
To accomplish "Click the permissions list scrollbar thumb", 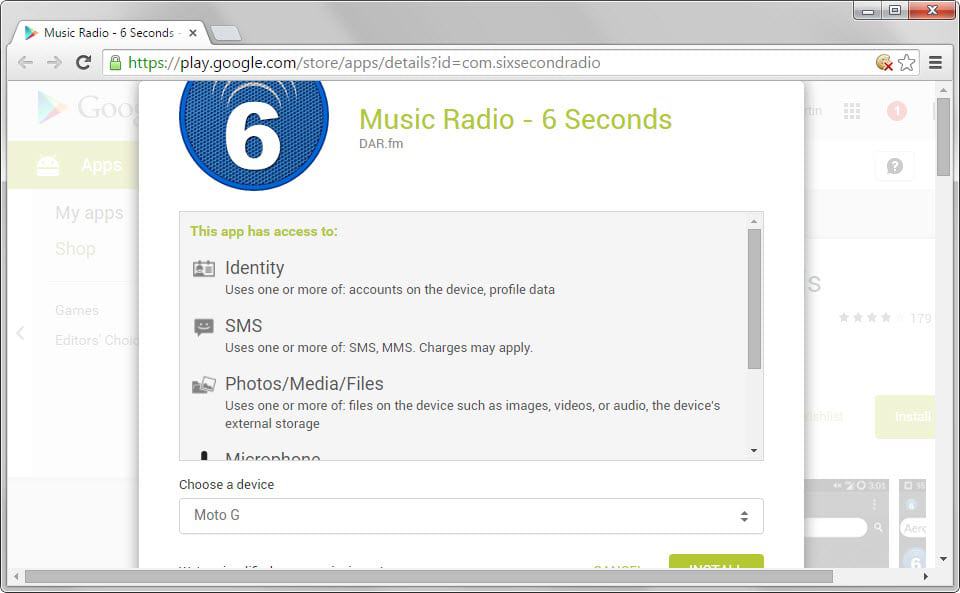I will (x=754, y=299).
